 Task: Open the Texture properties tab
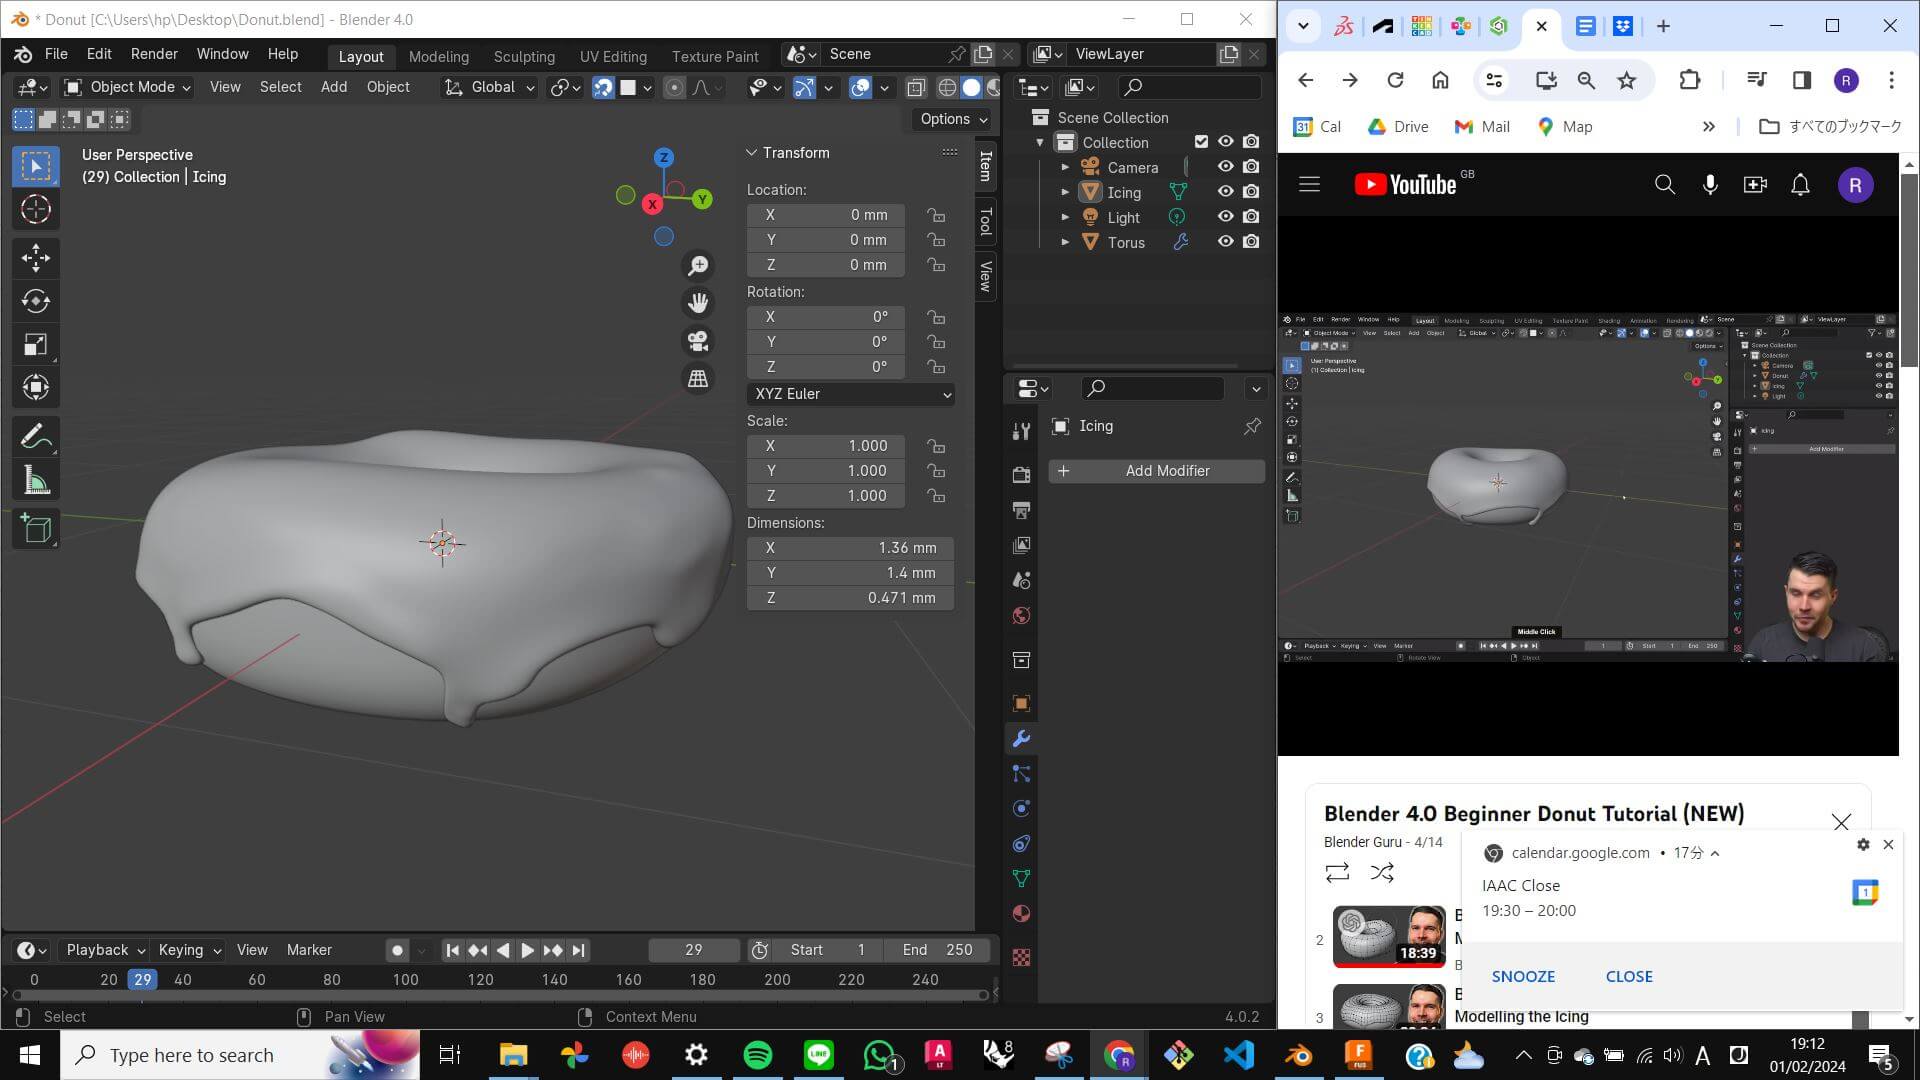click(1021, 958)
